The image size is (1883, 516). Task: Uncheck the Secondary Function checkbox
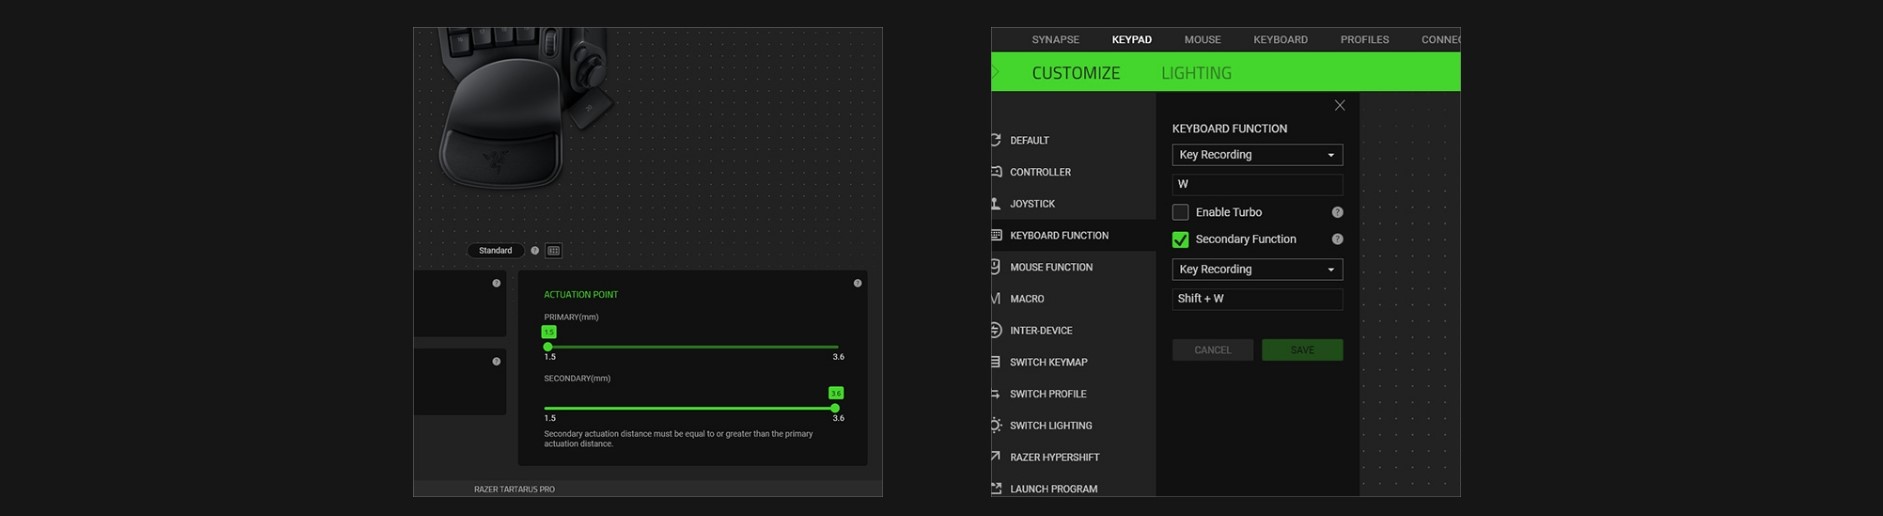tap(1180, 240)
